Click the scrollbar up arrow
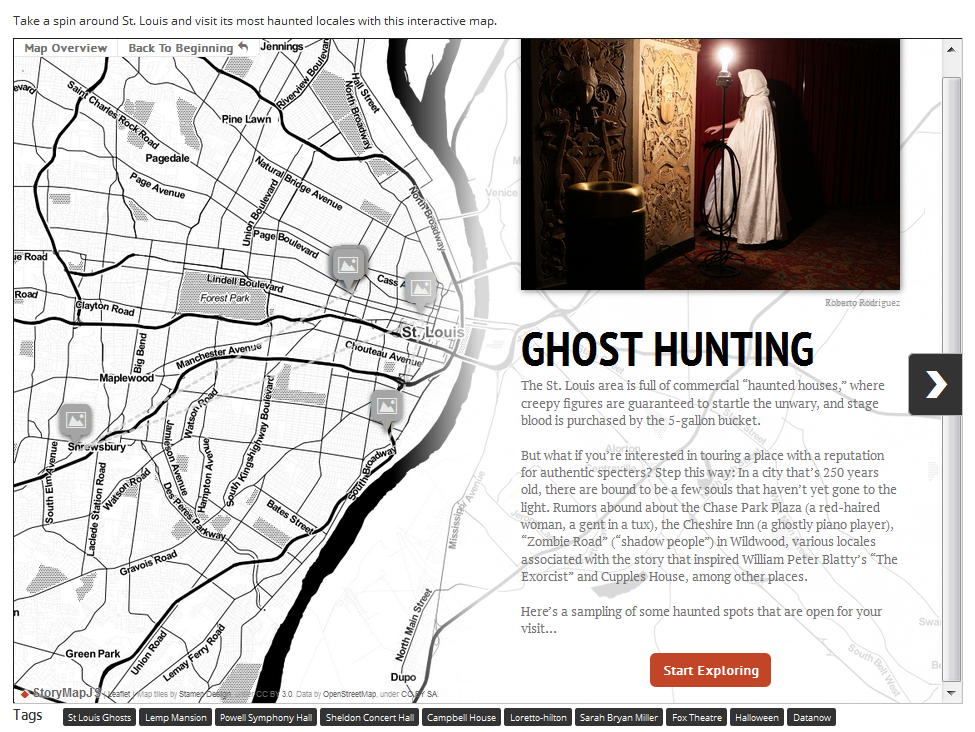 [951, 49]
